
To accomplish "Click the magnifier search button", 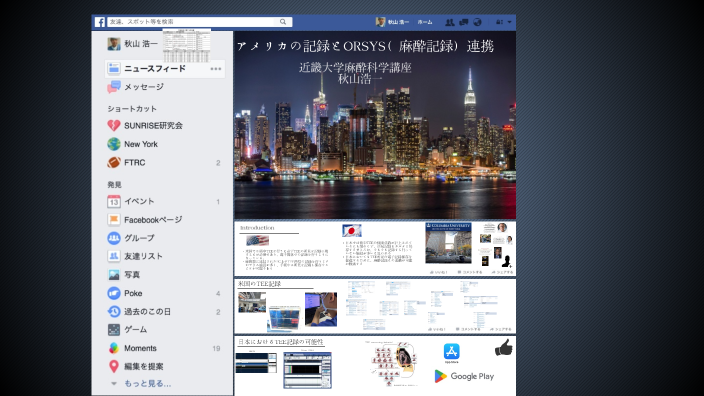I will (x=283, y=22).
